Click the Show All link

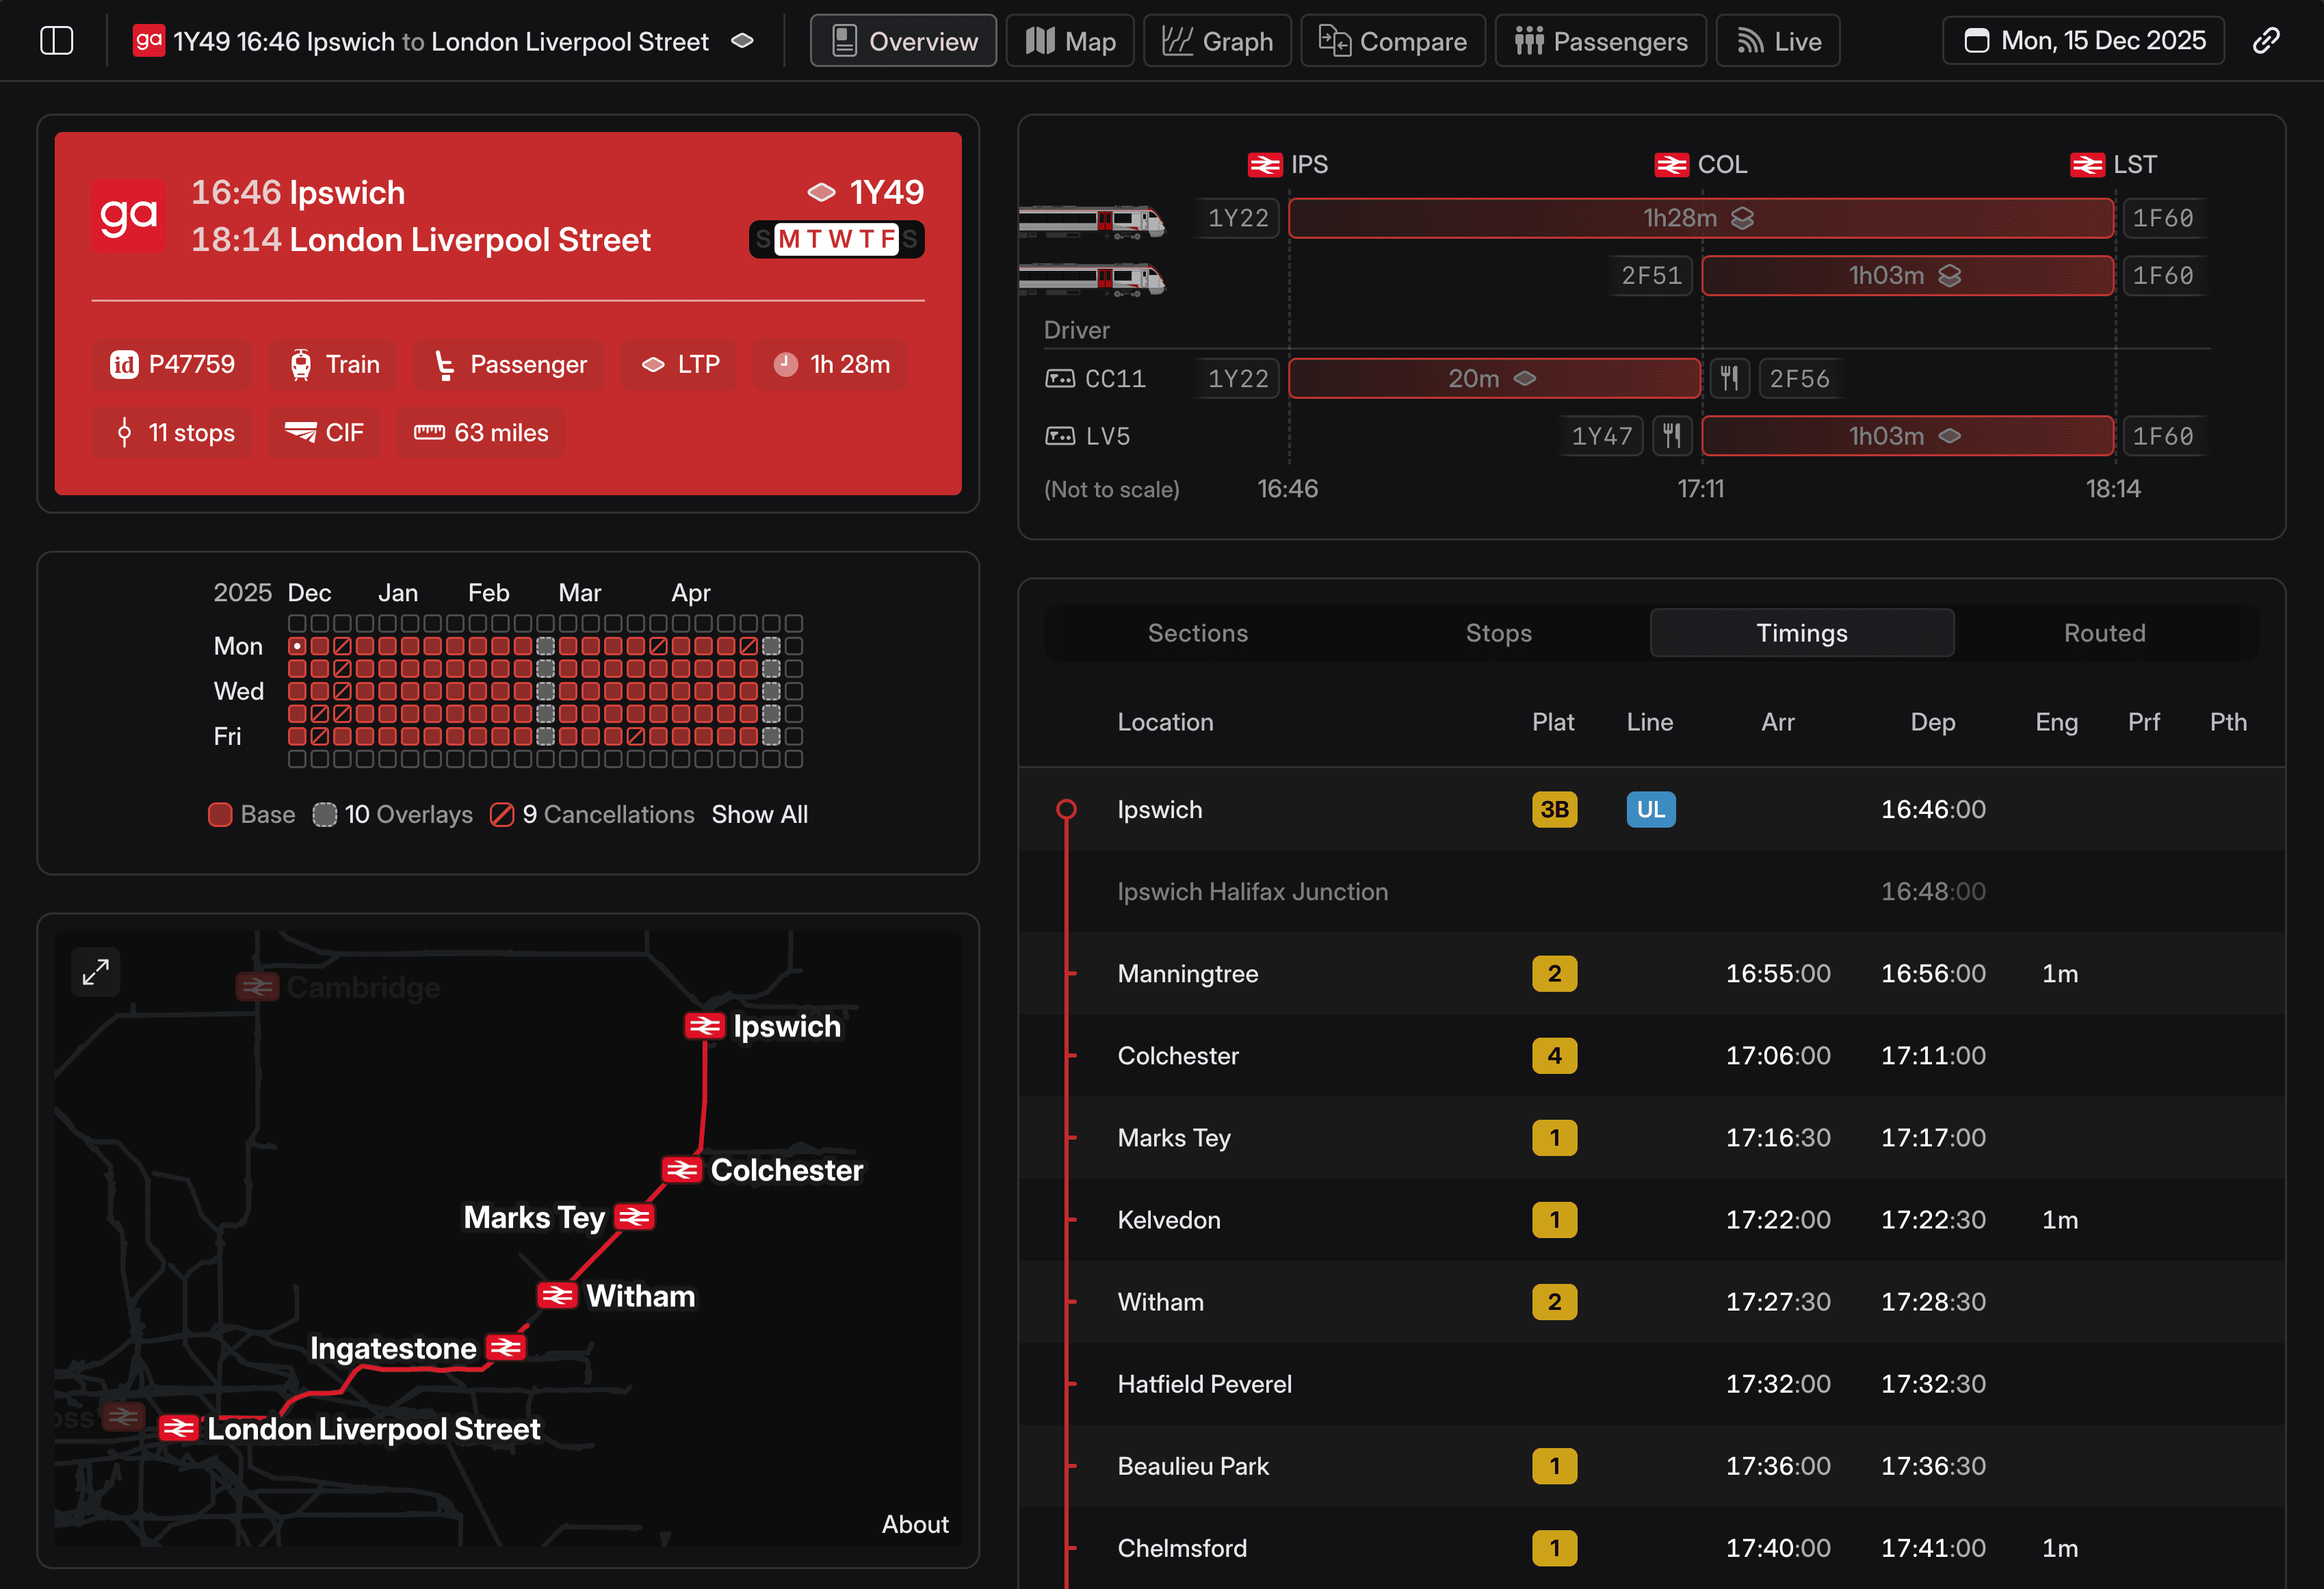[759, 815]
